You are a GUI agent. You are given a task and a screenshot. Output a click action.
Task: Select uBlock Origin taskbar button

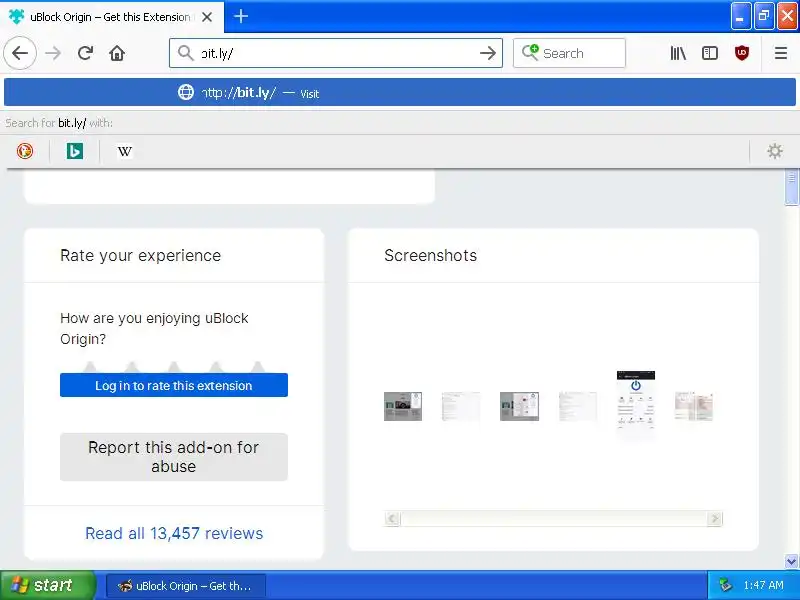pos(186,586)
